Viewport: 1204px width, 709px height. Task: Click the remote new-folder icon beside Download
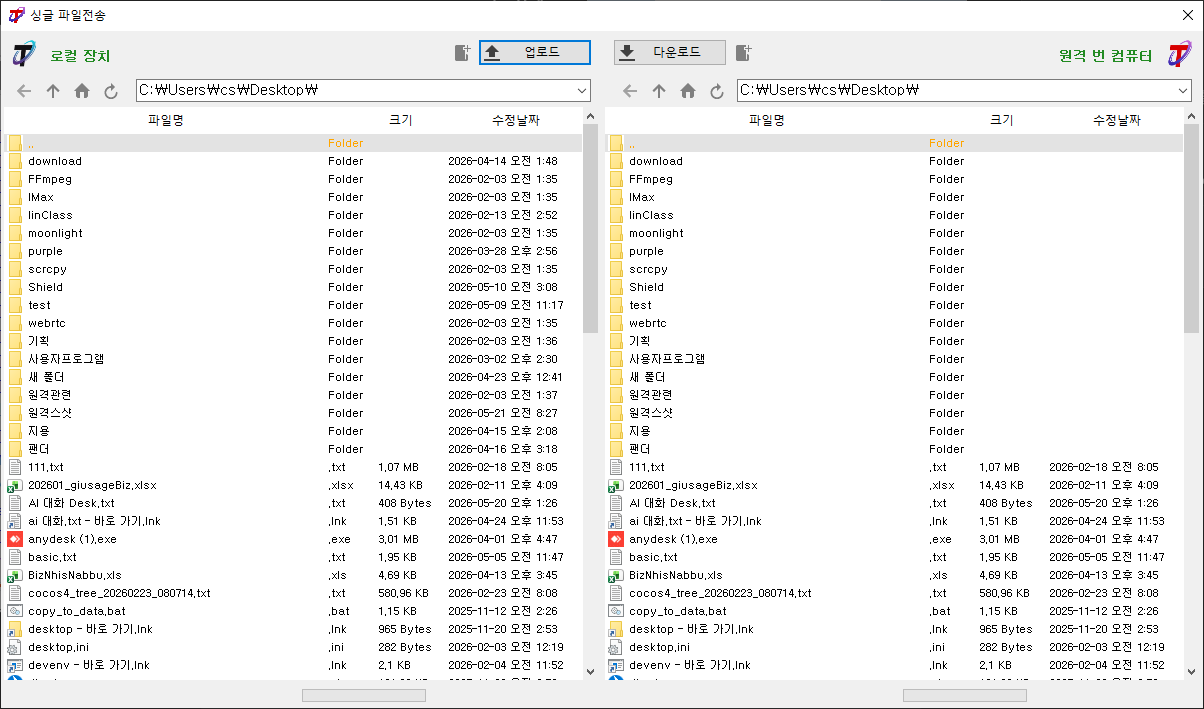(x=743, y=53)
